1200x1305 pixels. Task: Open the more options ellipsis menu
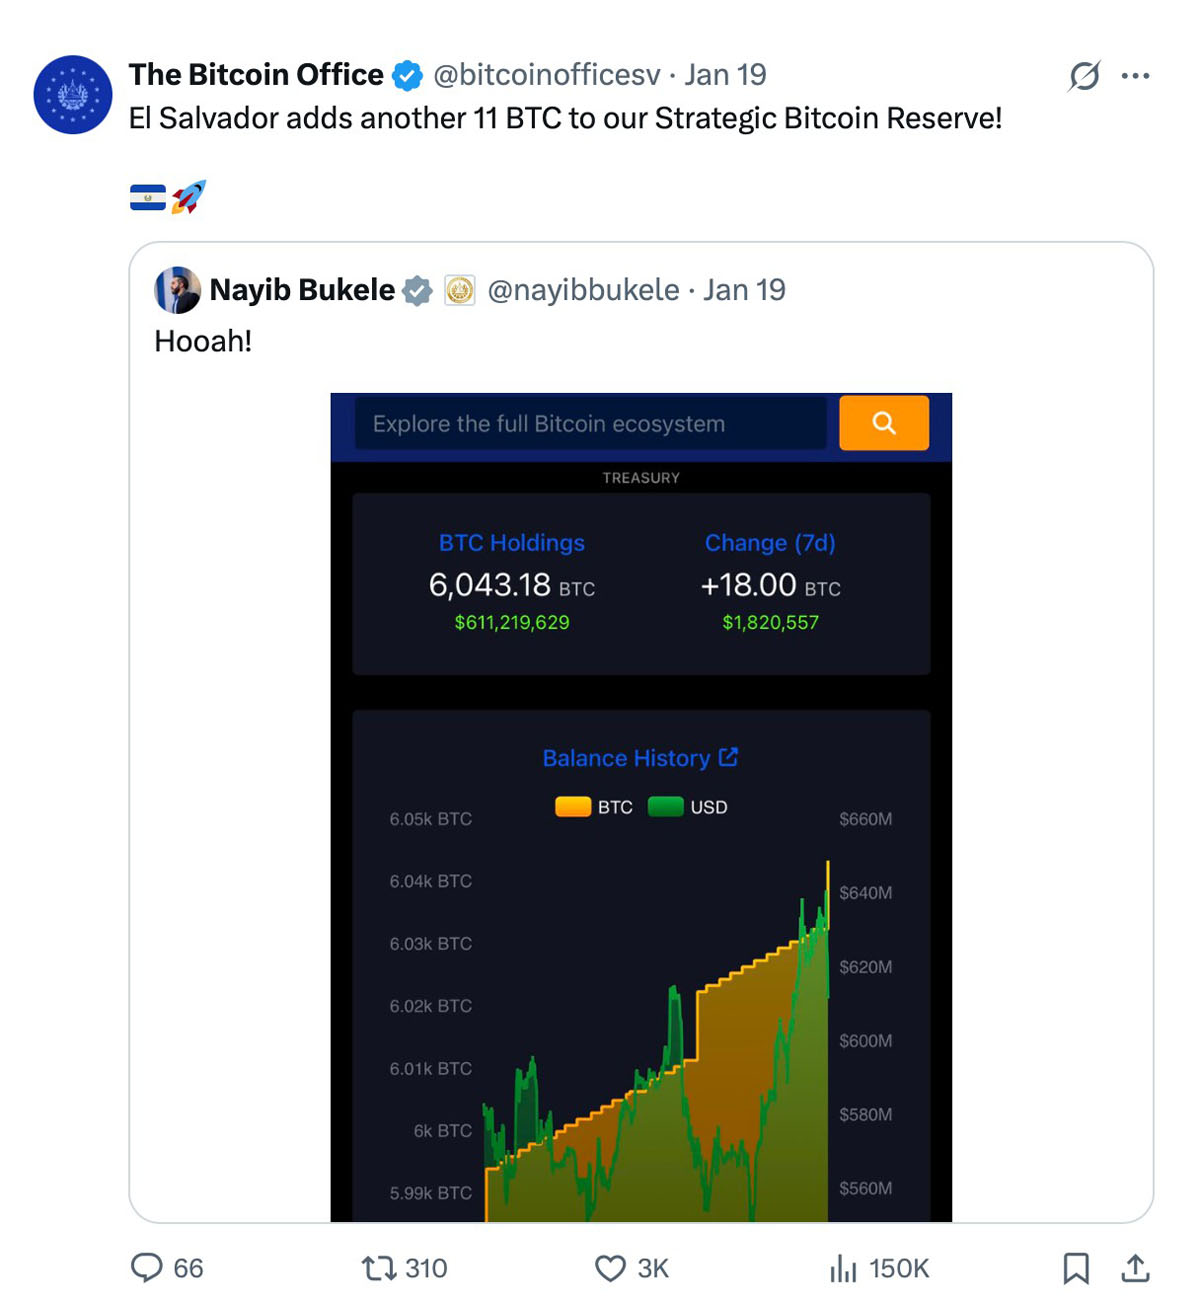tap(1136, 74)
